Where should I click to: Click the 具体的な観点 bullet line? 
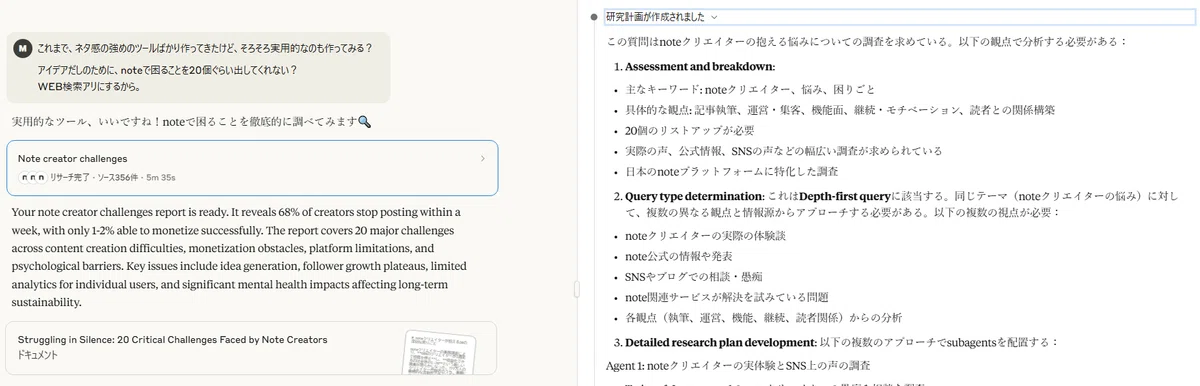pyautogui.click(x=840, y=110)
